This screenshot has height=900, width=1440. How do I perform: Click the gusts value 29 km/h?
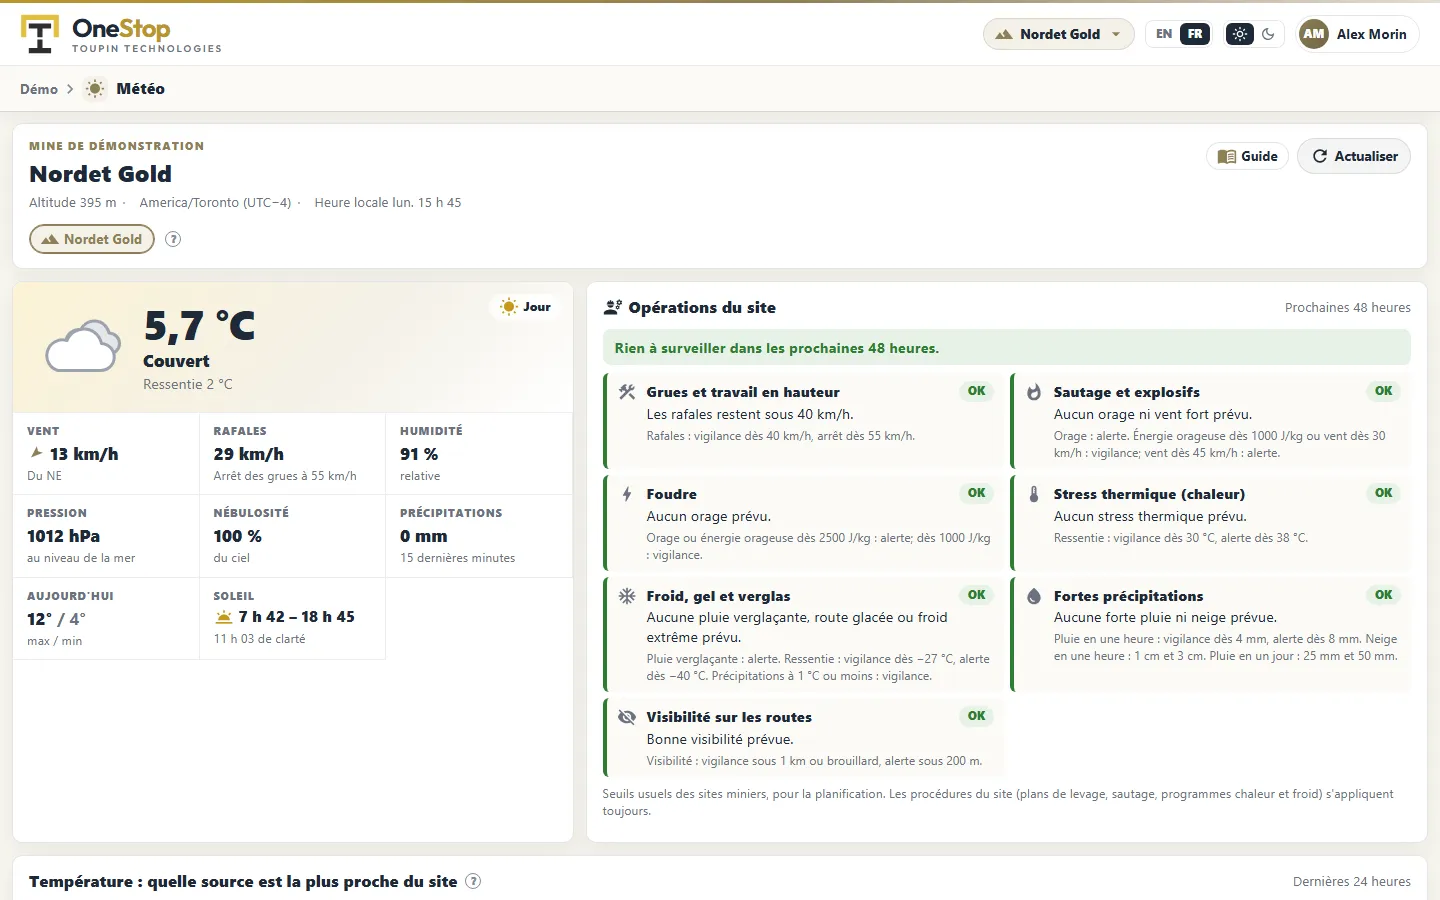248,454
